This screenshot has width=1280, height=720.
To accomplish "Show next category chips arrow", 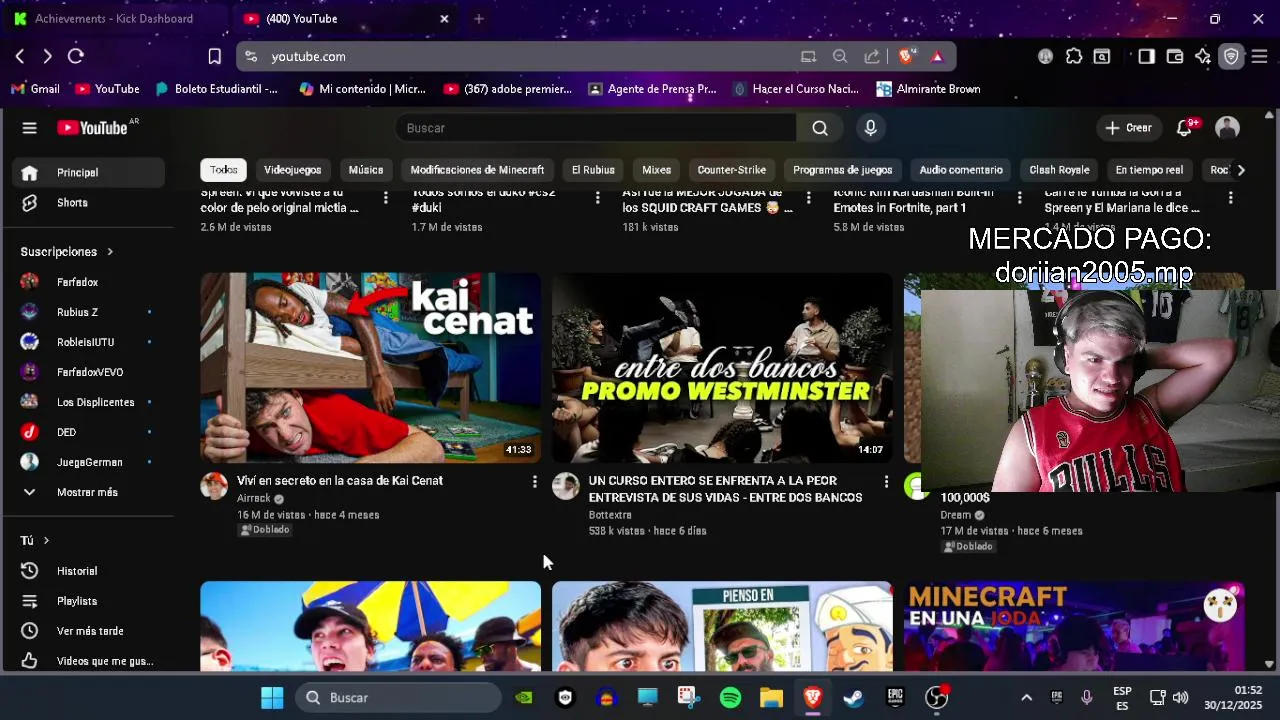I will (1240, 170).
